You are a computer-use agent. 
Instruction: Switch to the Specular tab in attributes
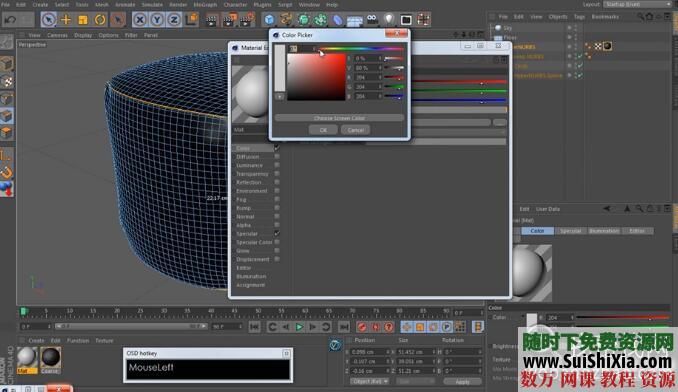[x=570, y=231]
